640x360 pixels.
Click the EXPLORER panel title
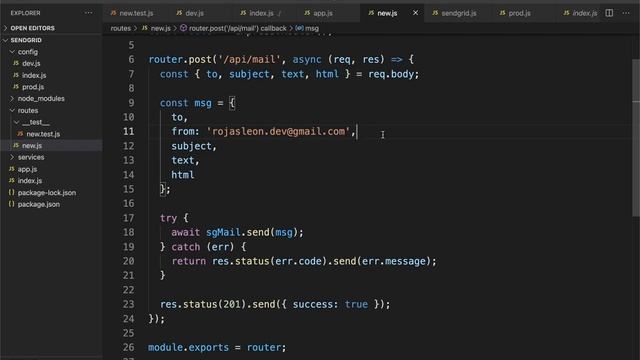pos(25,13)
